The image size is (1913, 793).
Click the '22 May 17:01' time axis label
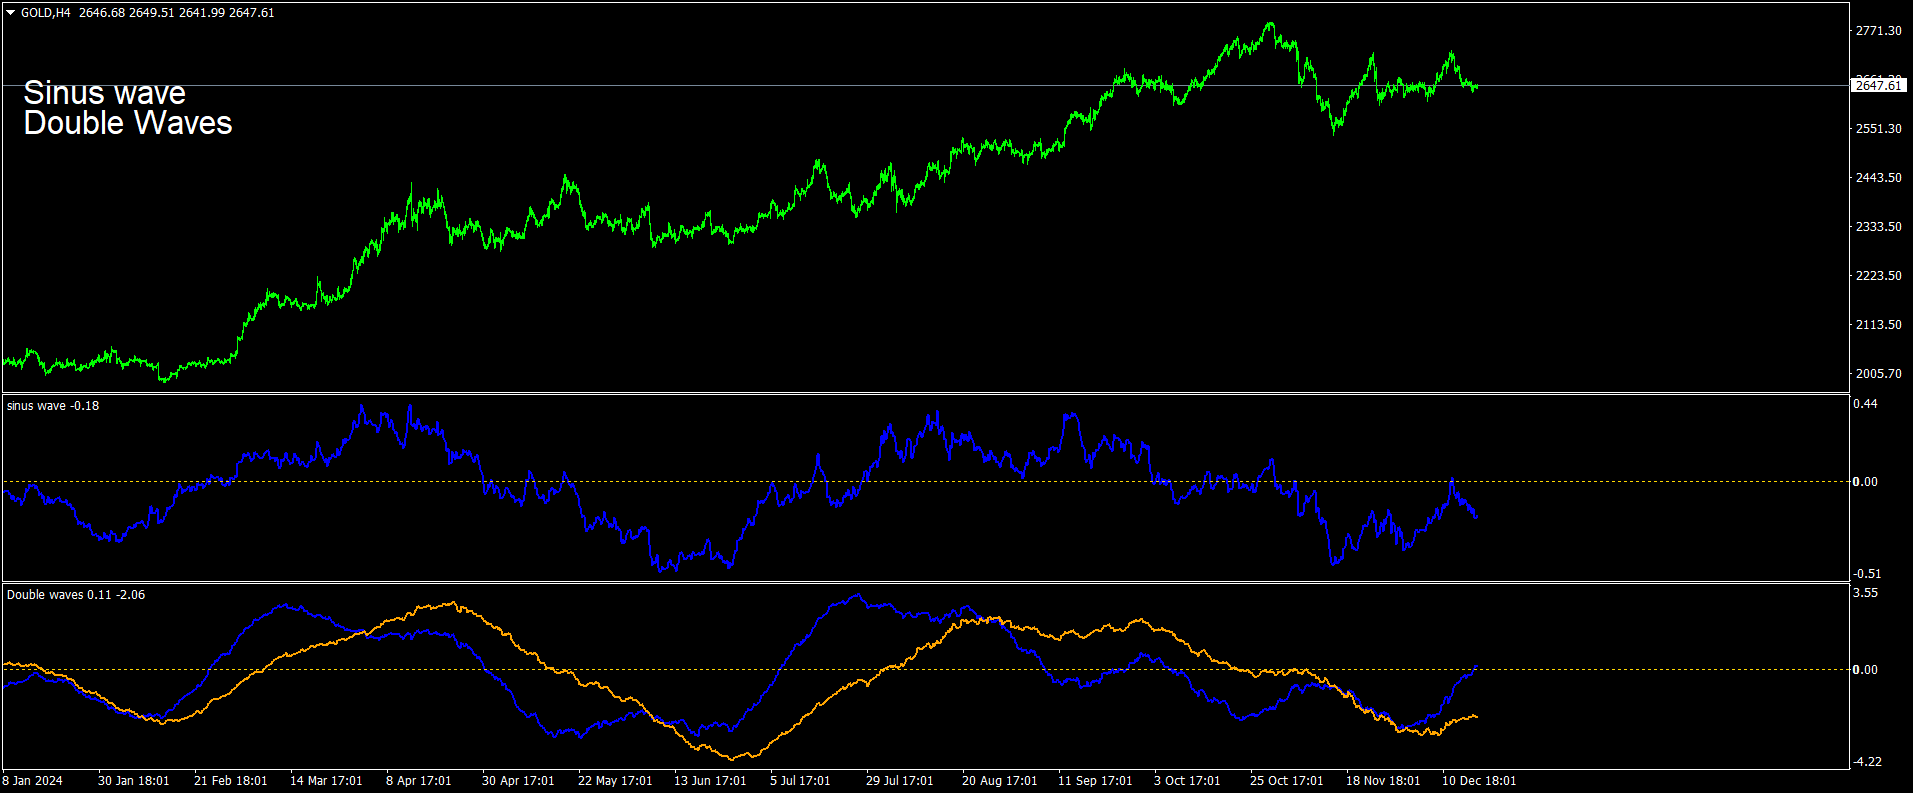pyautogui.click(x=615, y=781)
